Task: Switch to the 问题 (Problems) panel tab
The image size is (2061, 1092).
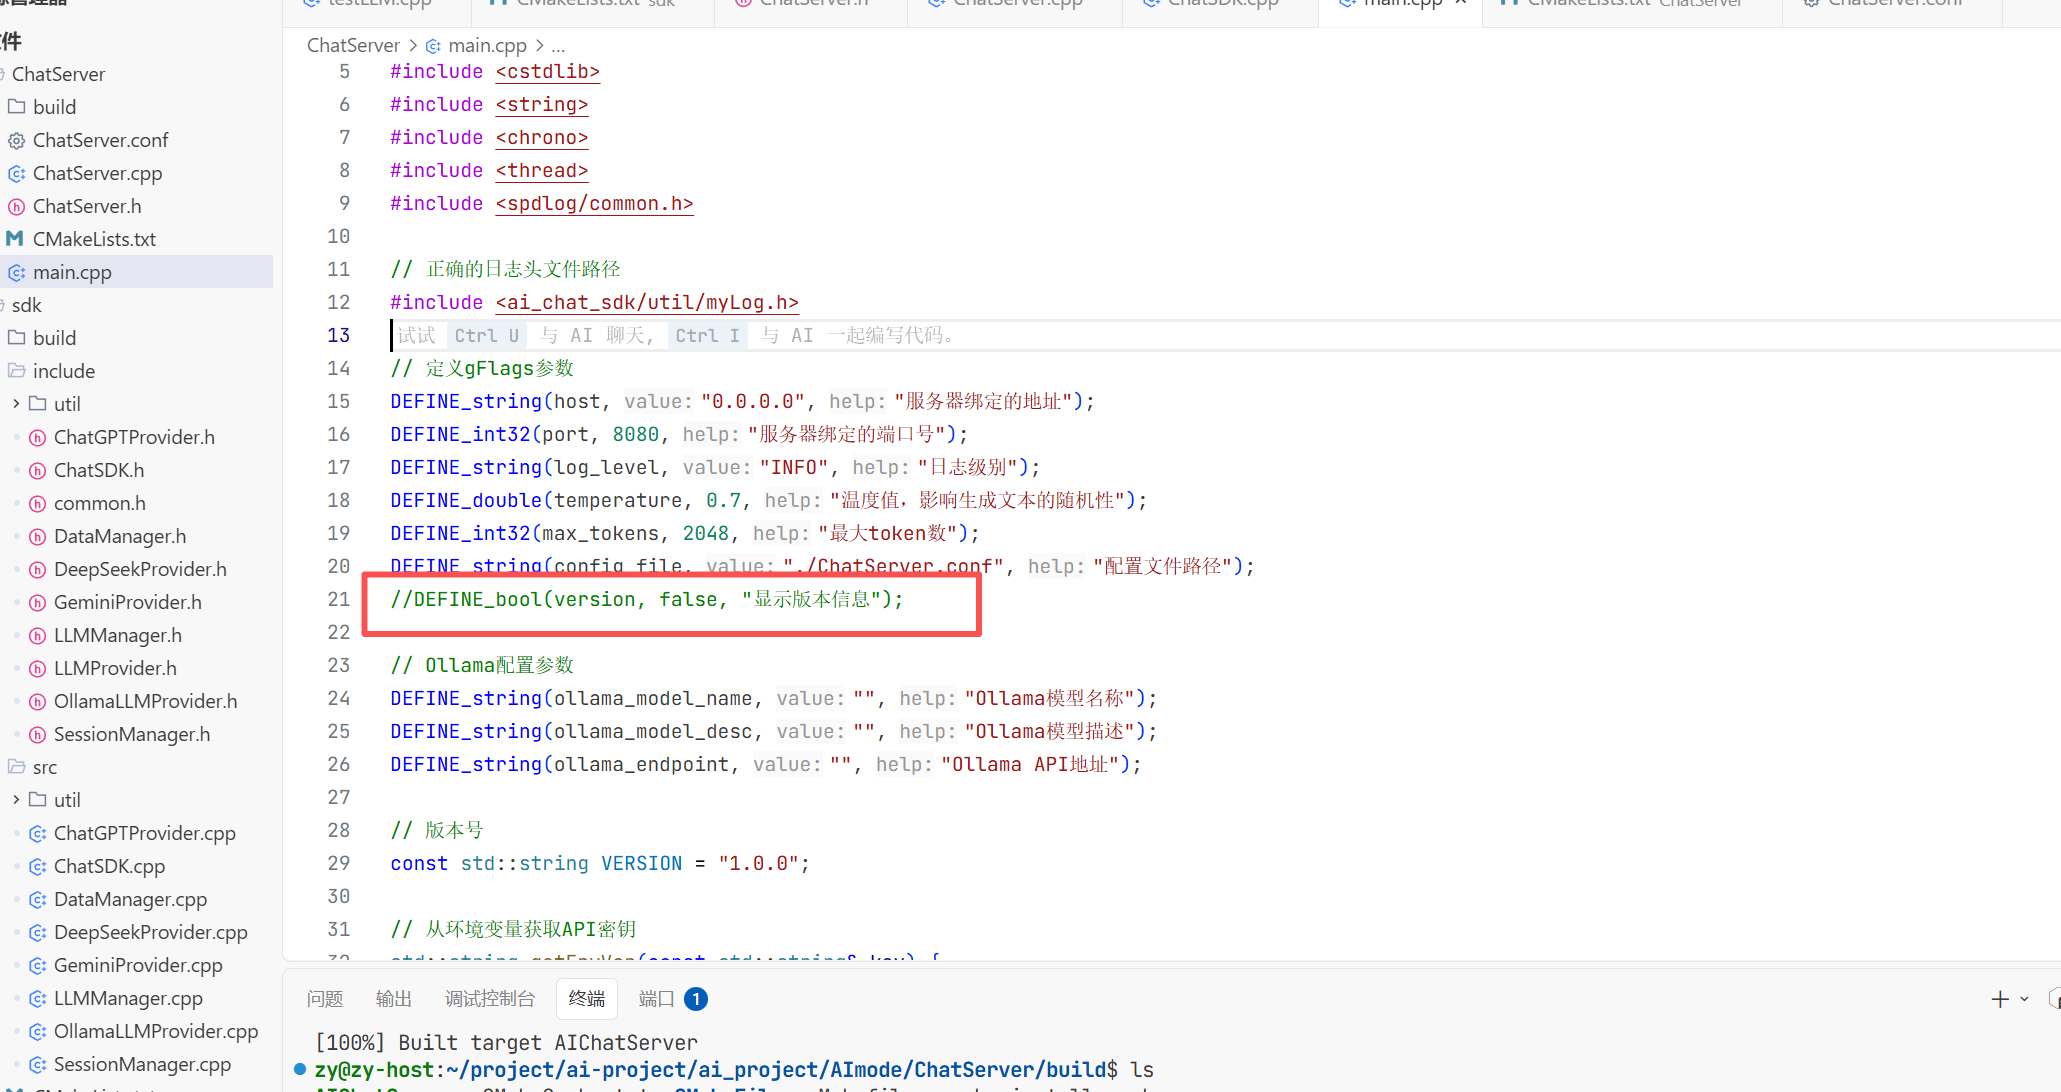Action: click(x=325, y=999)
